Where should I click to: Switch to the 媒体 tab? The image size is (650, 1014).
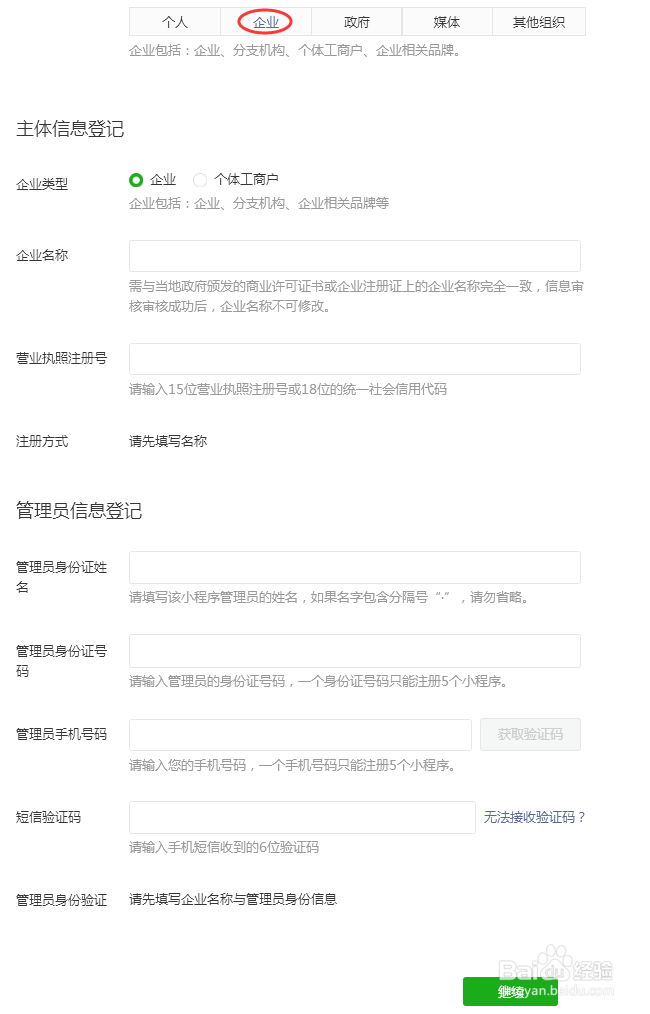(446, 21)
